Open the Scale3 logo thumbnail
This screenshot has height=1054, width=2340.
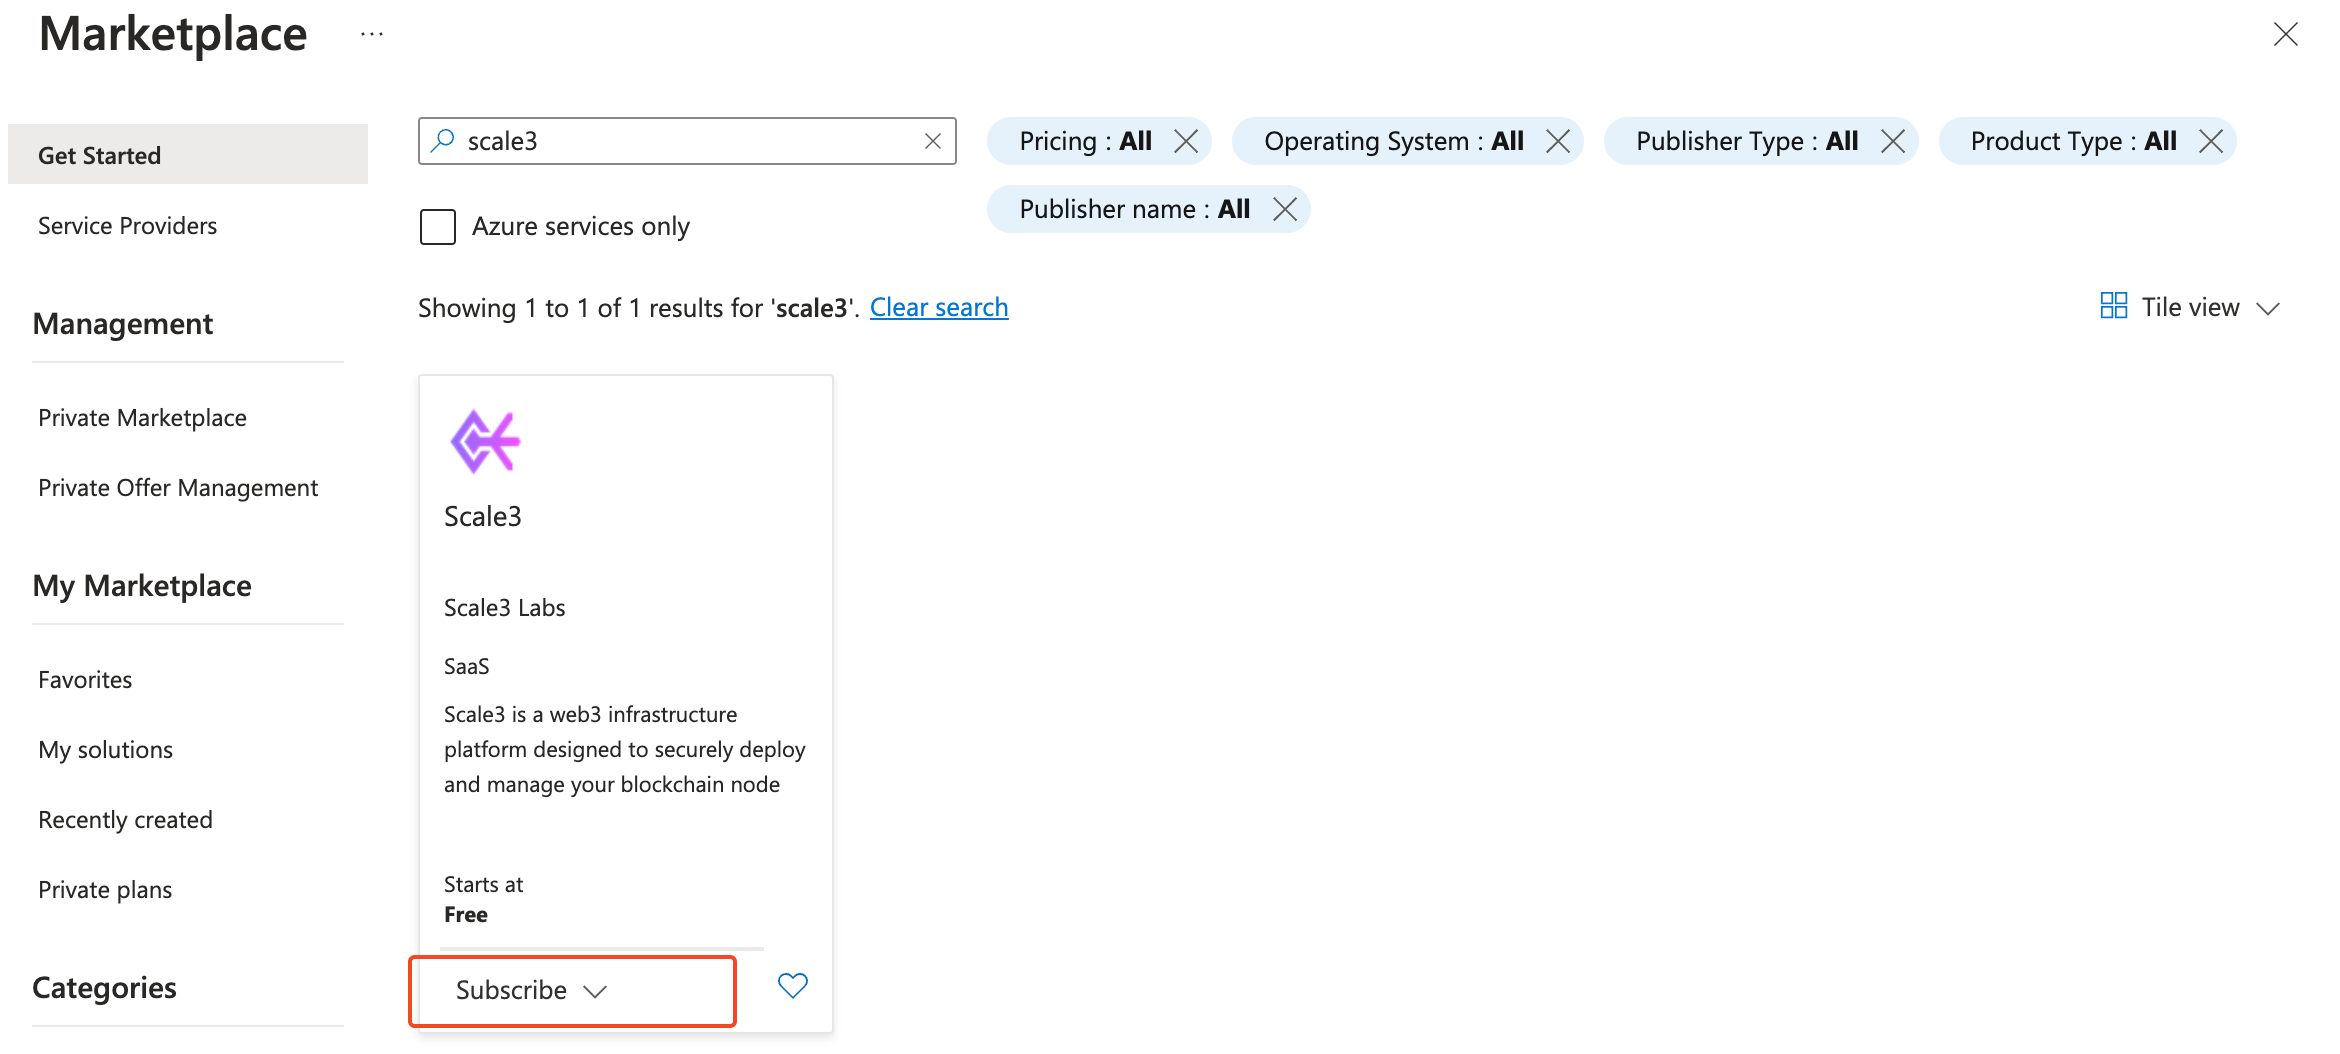[x=485, y=441]
